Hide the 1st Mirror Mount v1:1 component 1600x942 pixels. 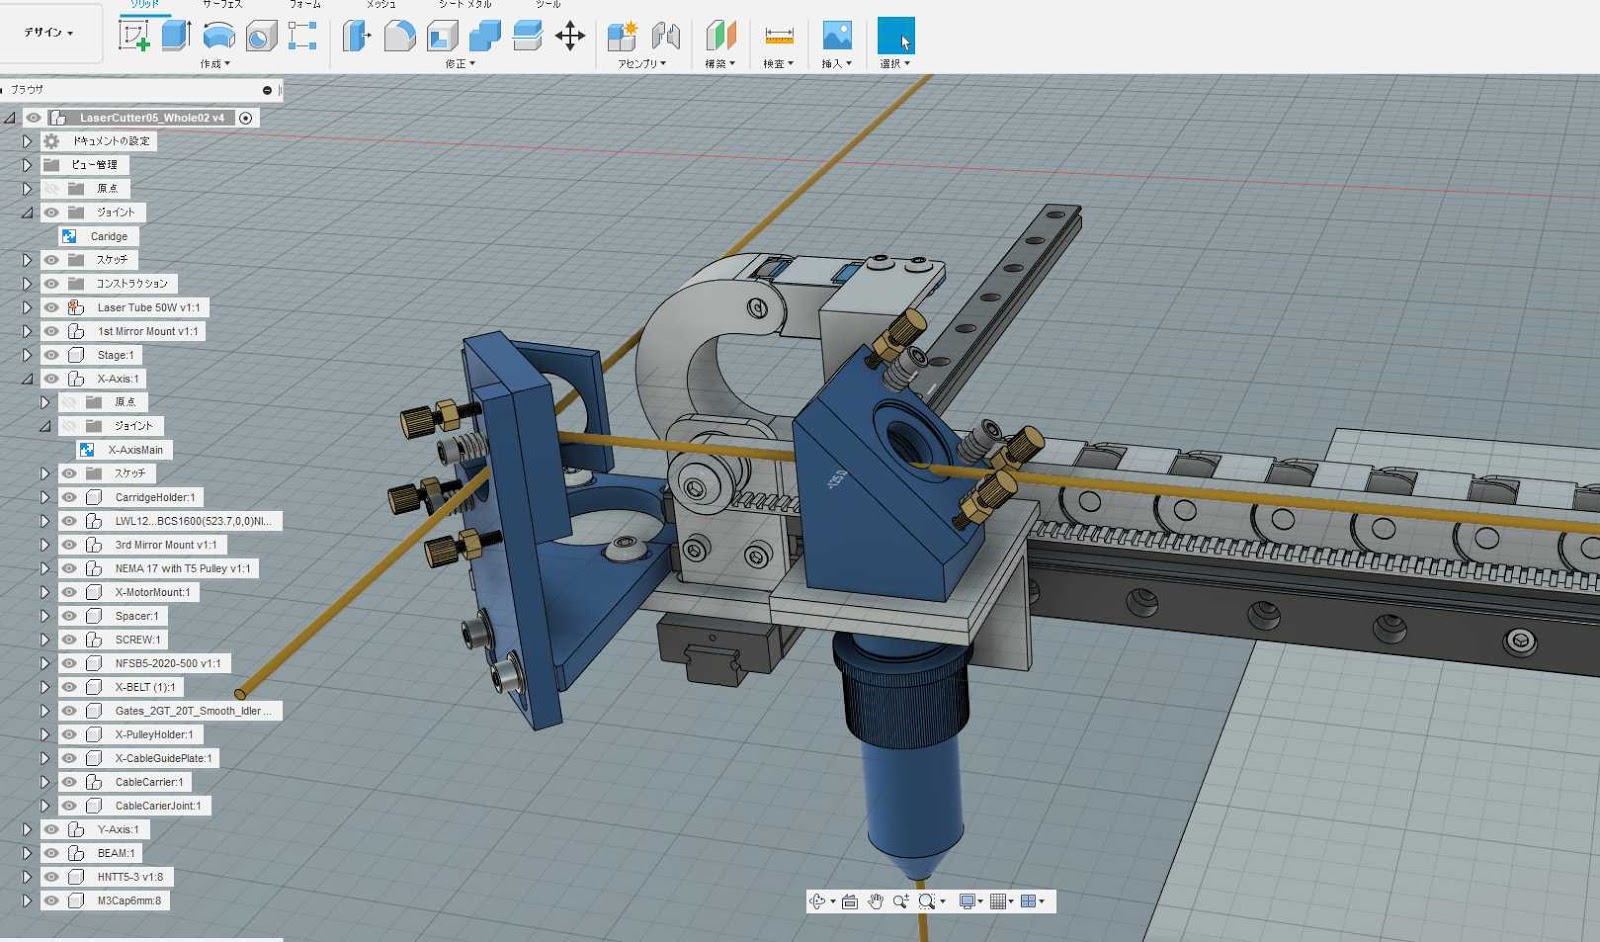click(52, 331)
